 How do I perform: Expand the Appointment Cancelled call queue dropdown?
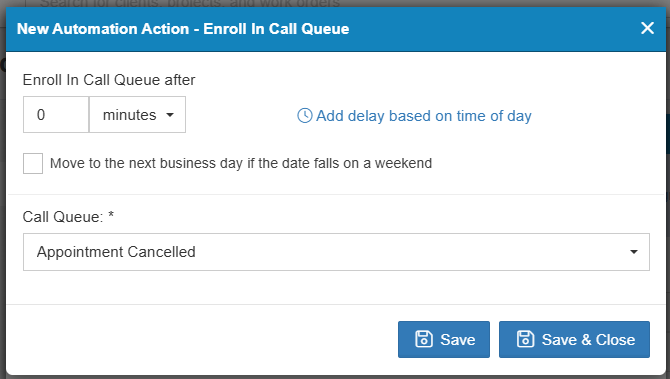click(336, 252)
